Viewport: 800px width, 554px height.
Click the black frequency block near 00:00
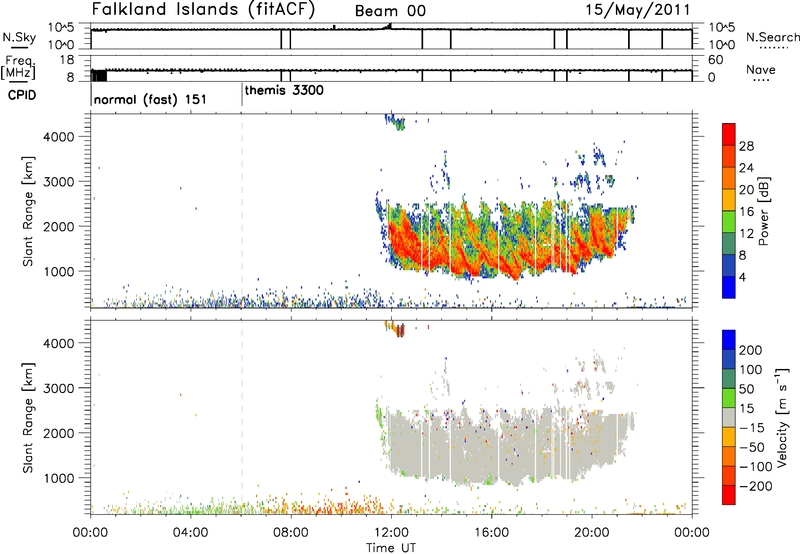click(99, 75)
